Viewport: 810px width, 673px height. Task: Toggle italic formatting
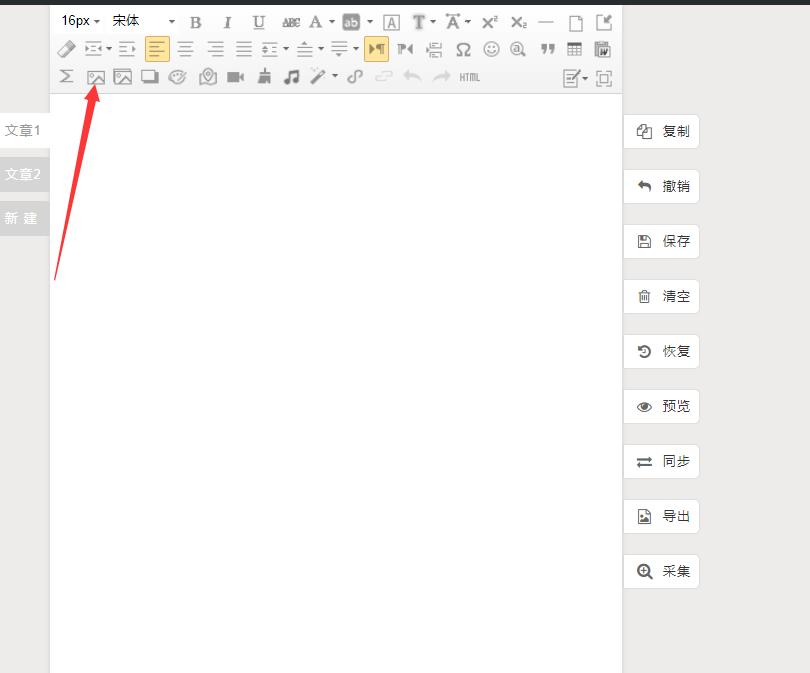227,22
